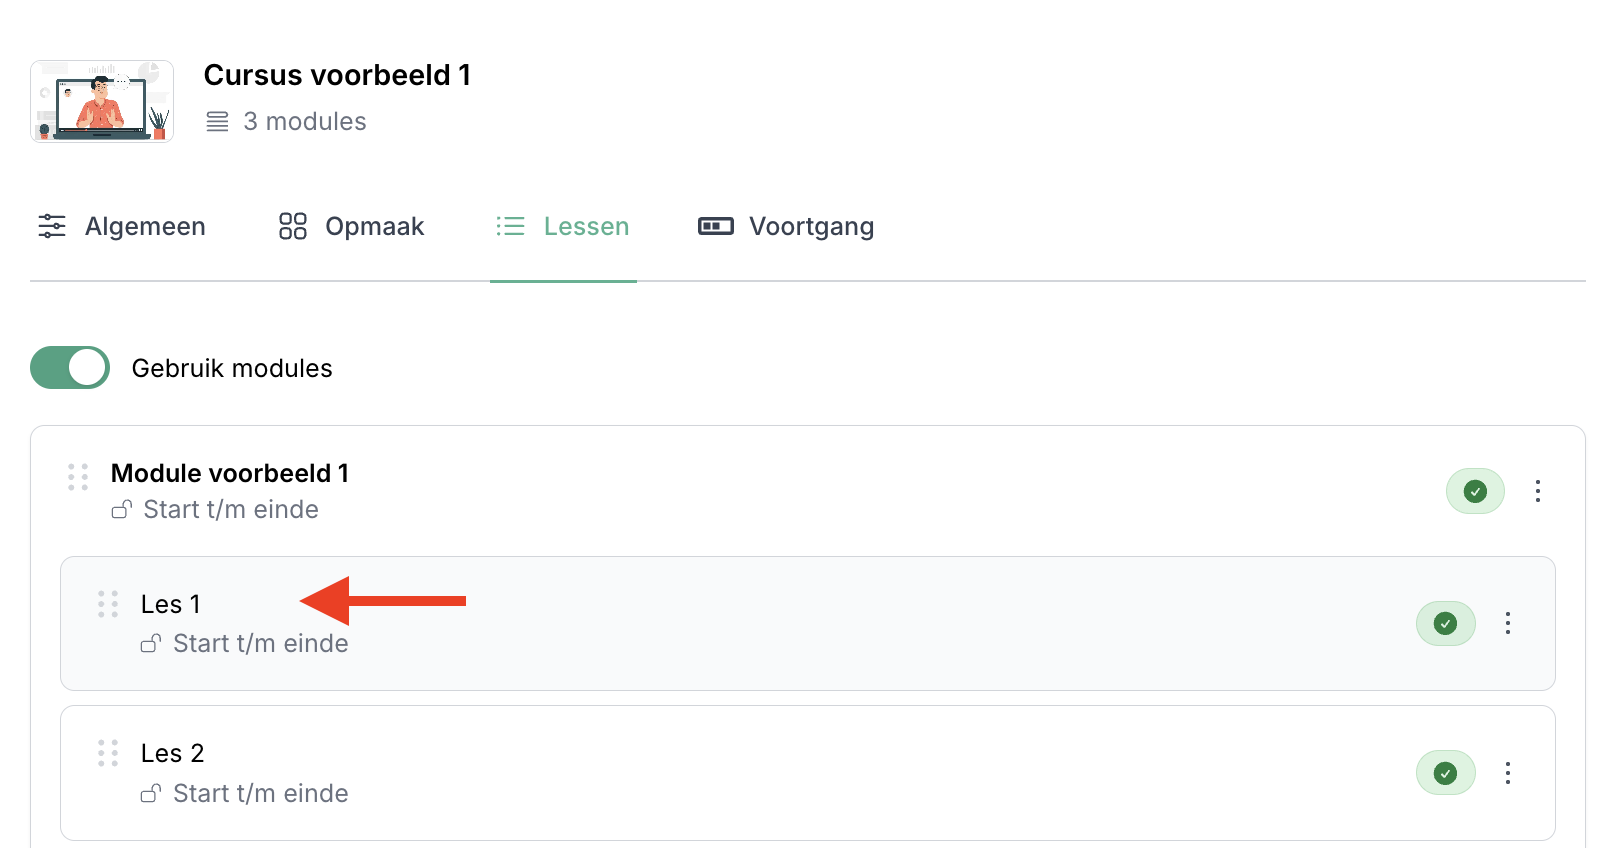This screenshot has width=1618, height=848.
Task: Toggle the green check status for Les 1
Action: [x=1445, y=624]
